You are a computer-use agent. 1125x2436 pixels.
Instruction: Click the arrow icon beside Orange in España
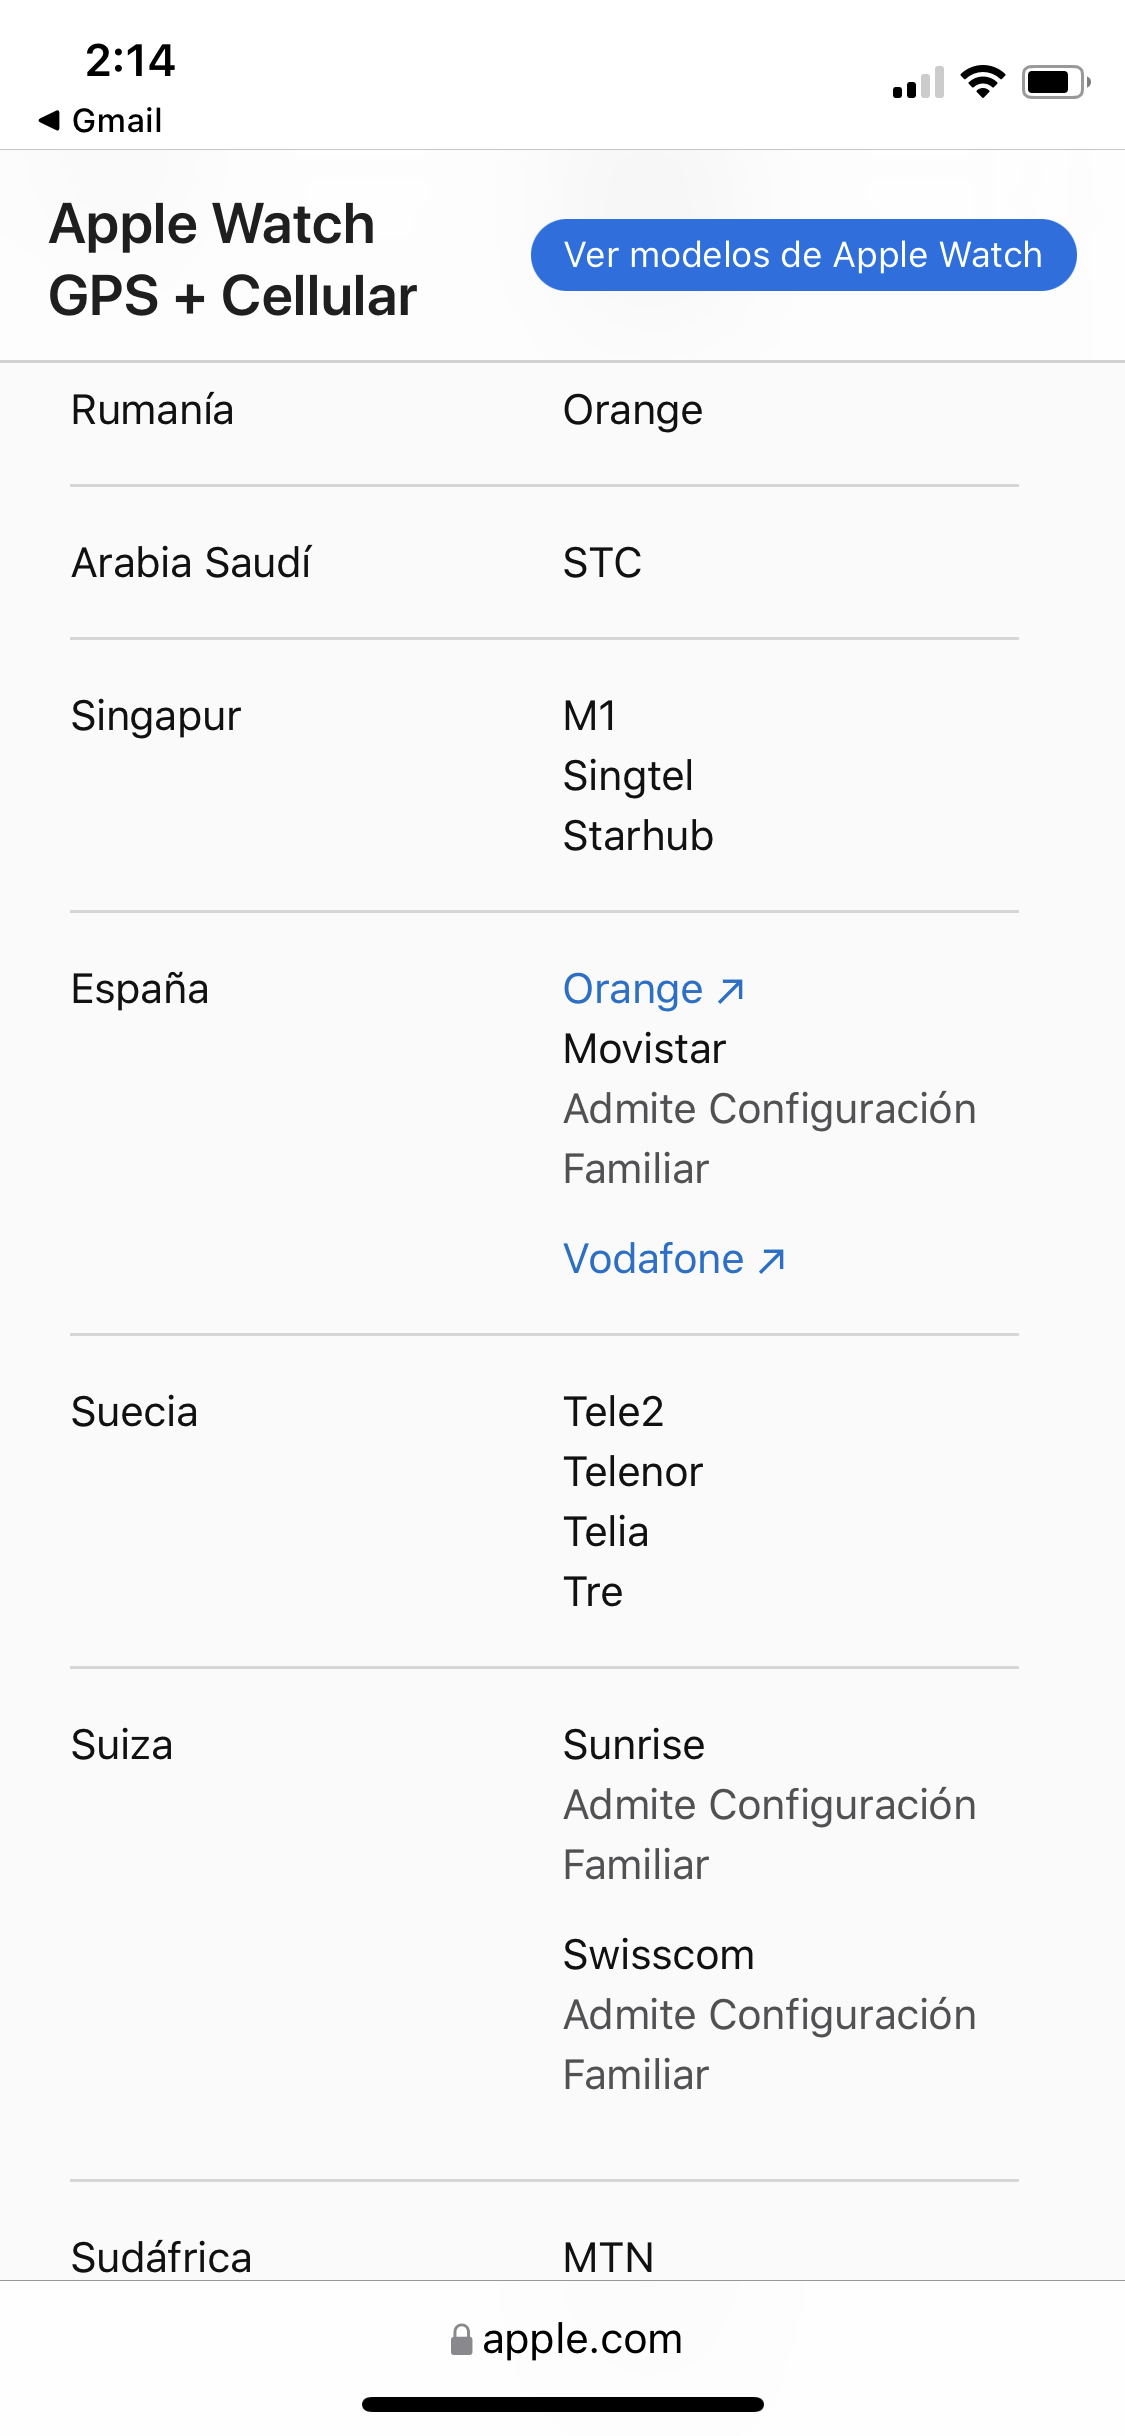pos(732,990)
